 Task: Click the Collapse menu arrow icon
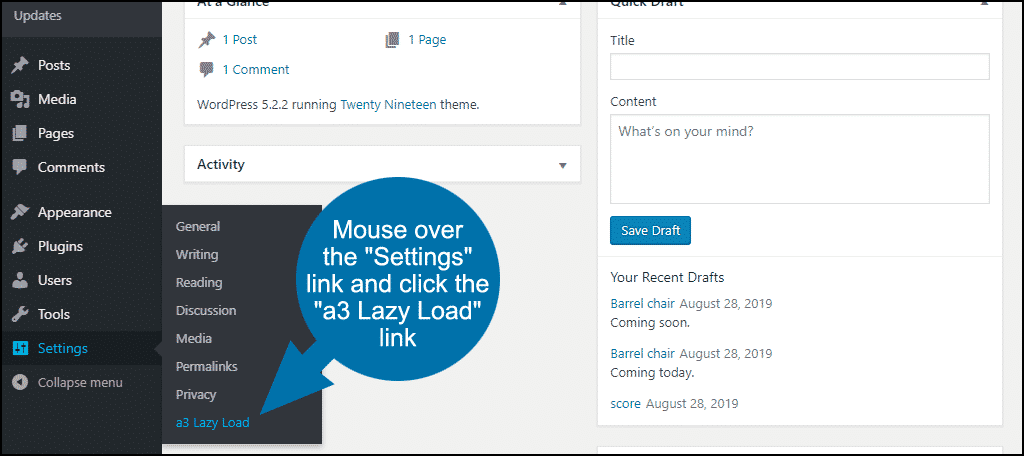coord(20,382)
